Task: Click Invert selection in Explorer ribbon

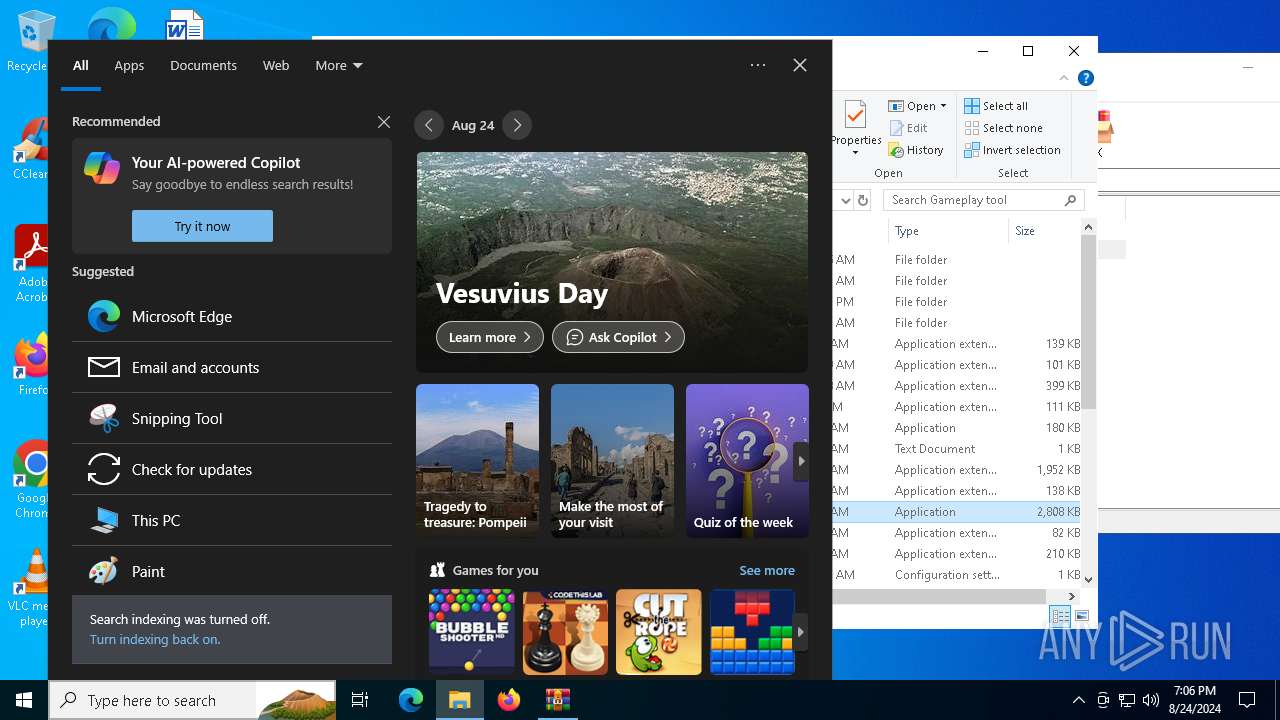Action: tap(1012, 150)
